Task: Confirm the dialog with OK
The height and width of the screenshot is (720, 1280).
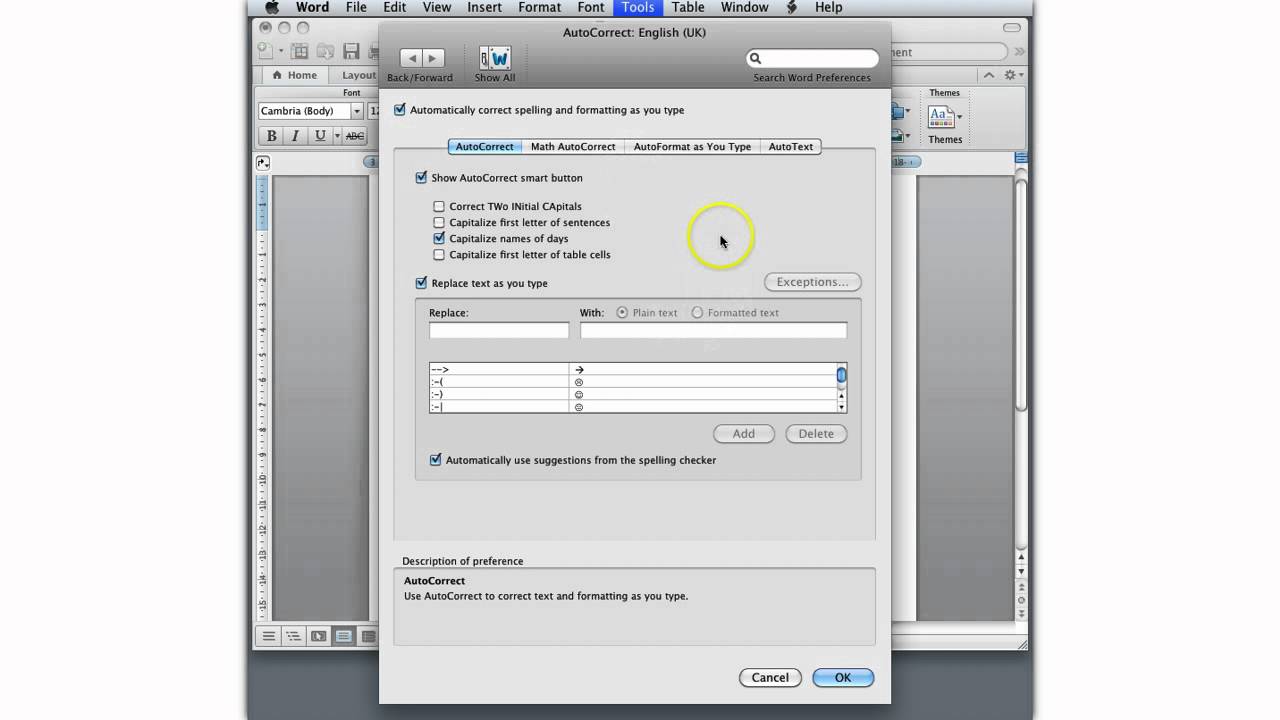Action: [843, 677]
